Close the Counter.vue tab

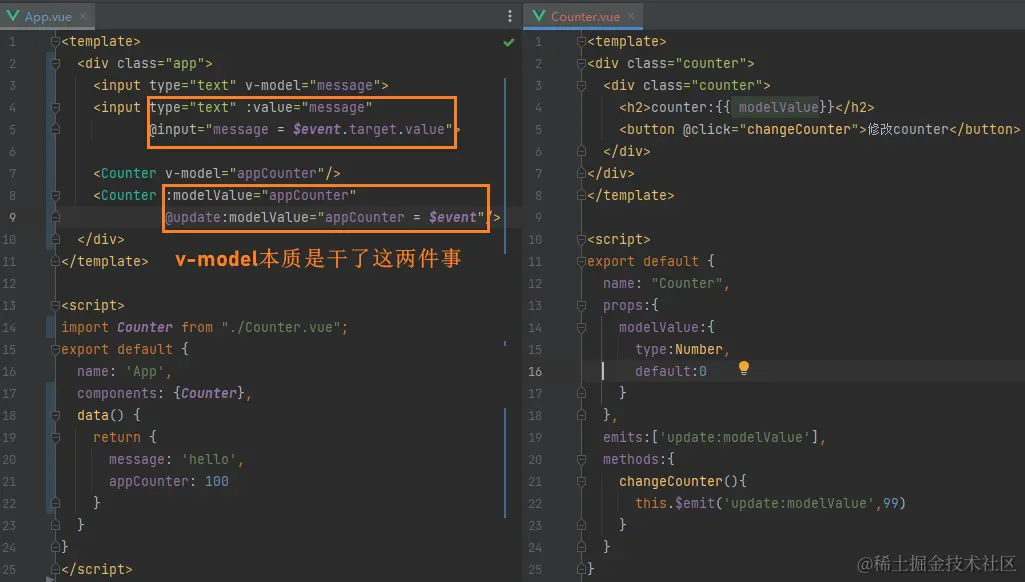click(x=631, y=16)
